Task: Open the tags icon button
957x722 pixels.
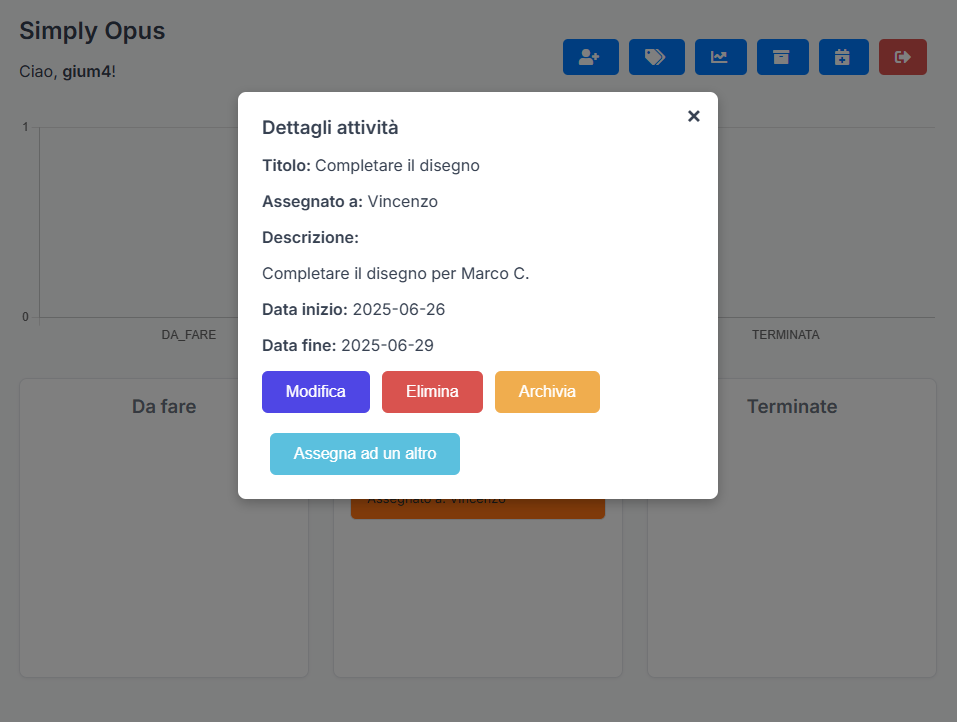Action: pos(657,57)
